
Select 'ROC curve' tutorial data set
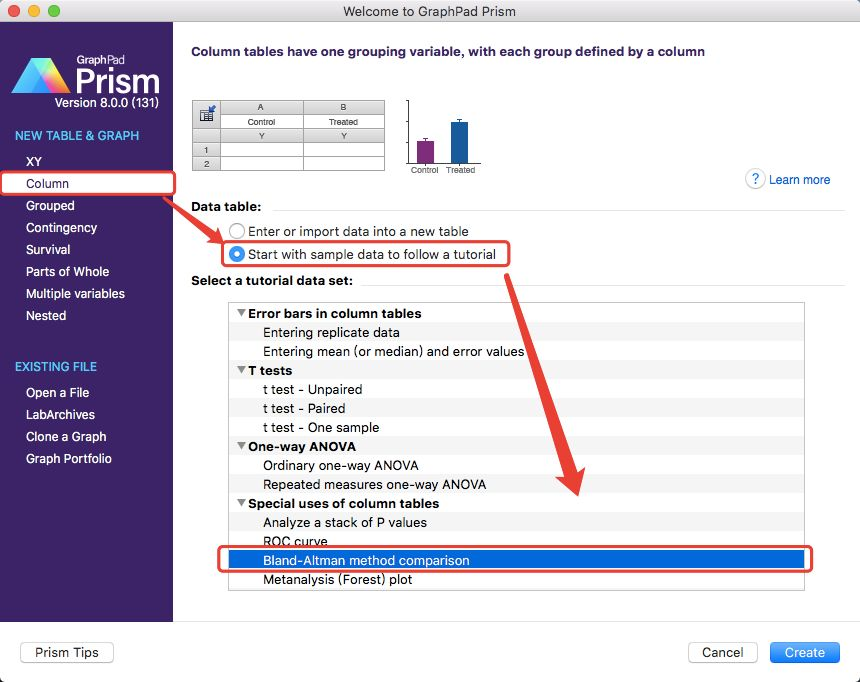click(516, 542)
